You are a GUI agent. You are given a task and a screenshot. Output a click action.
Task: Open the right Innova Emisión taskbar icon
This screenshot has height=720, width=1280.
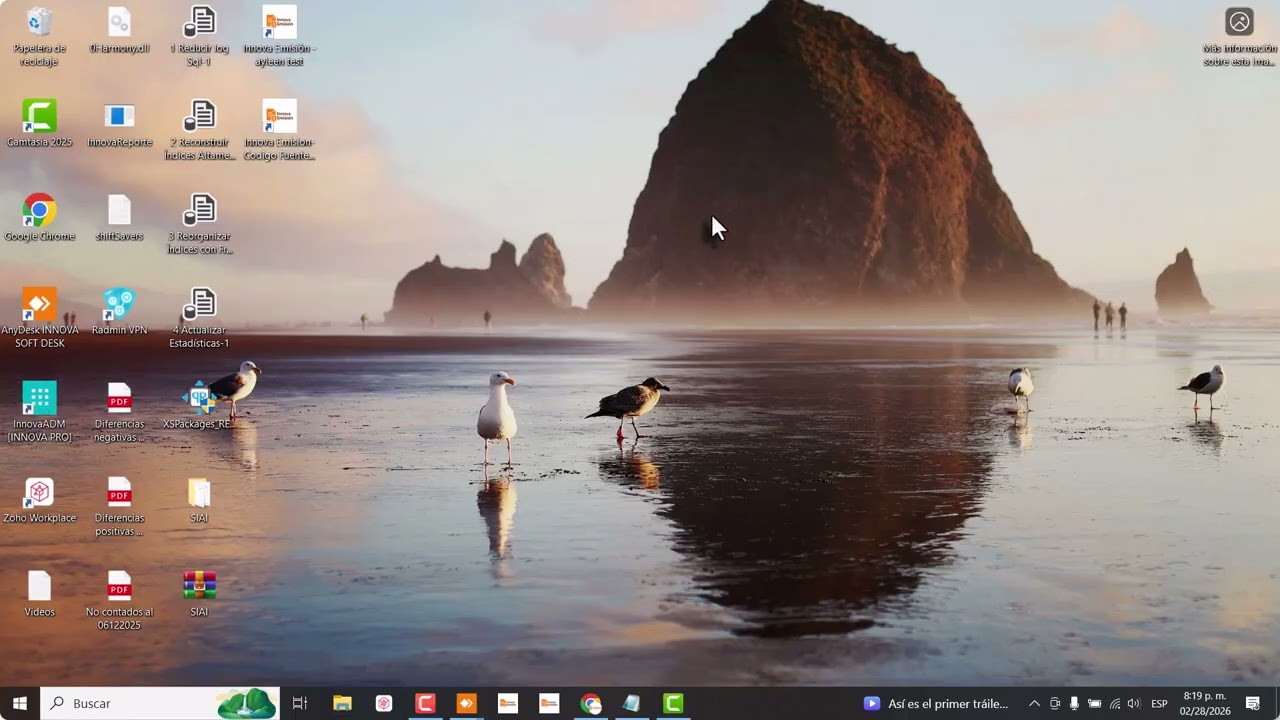pyautogui.click(x=549, y=703)
